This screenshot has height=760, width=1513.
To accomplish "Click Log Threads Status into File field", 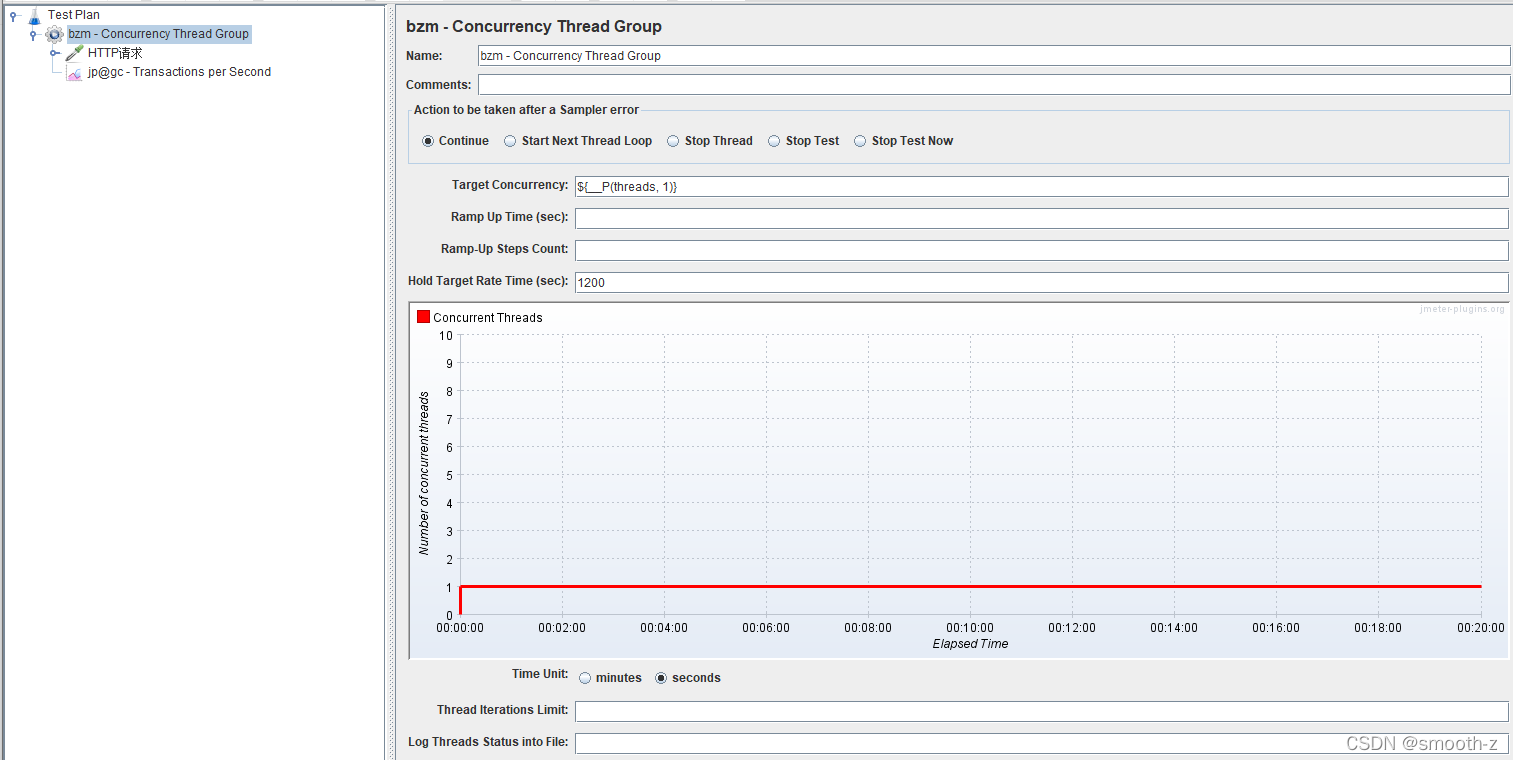I will click(x=1041, y=743).
